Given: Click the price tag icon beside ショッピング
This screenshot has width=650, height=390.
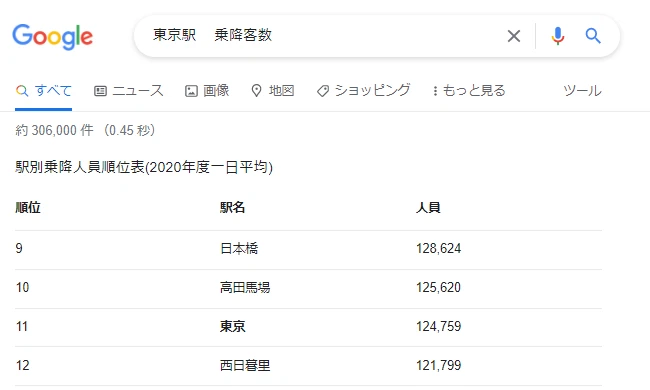Looking at the screenshot, I should (323, 91).
